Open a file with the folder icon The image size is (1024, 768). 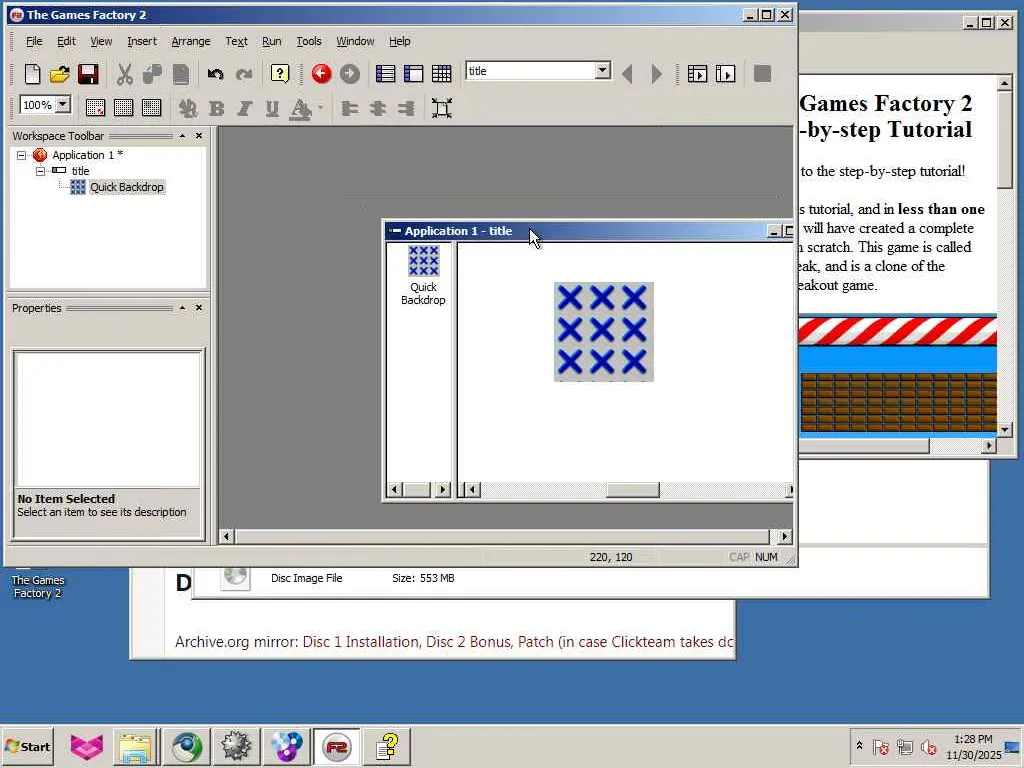click(x=59, y=74)
